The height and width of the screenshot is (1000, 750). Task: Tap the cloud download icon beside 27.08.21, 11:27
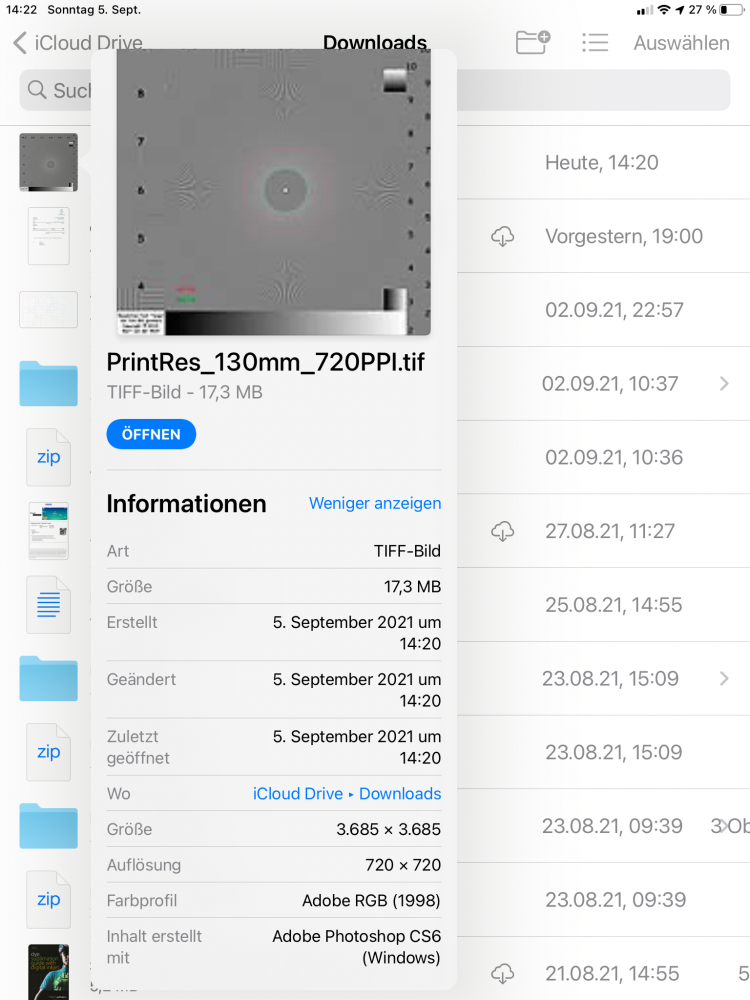pos(502,531)
